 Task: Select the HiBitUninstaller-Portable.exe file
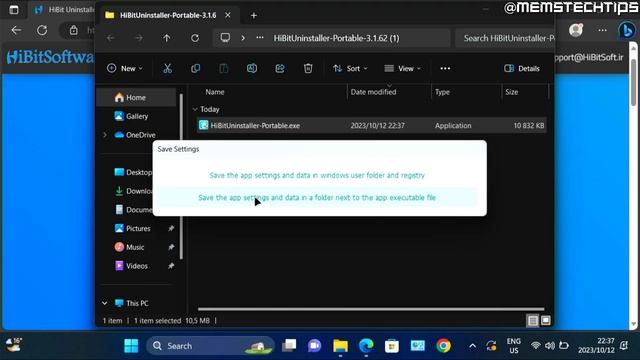371,125
